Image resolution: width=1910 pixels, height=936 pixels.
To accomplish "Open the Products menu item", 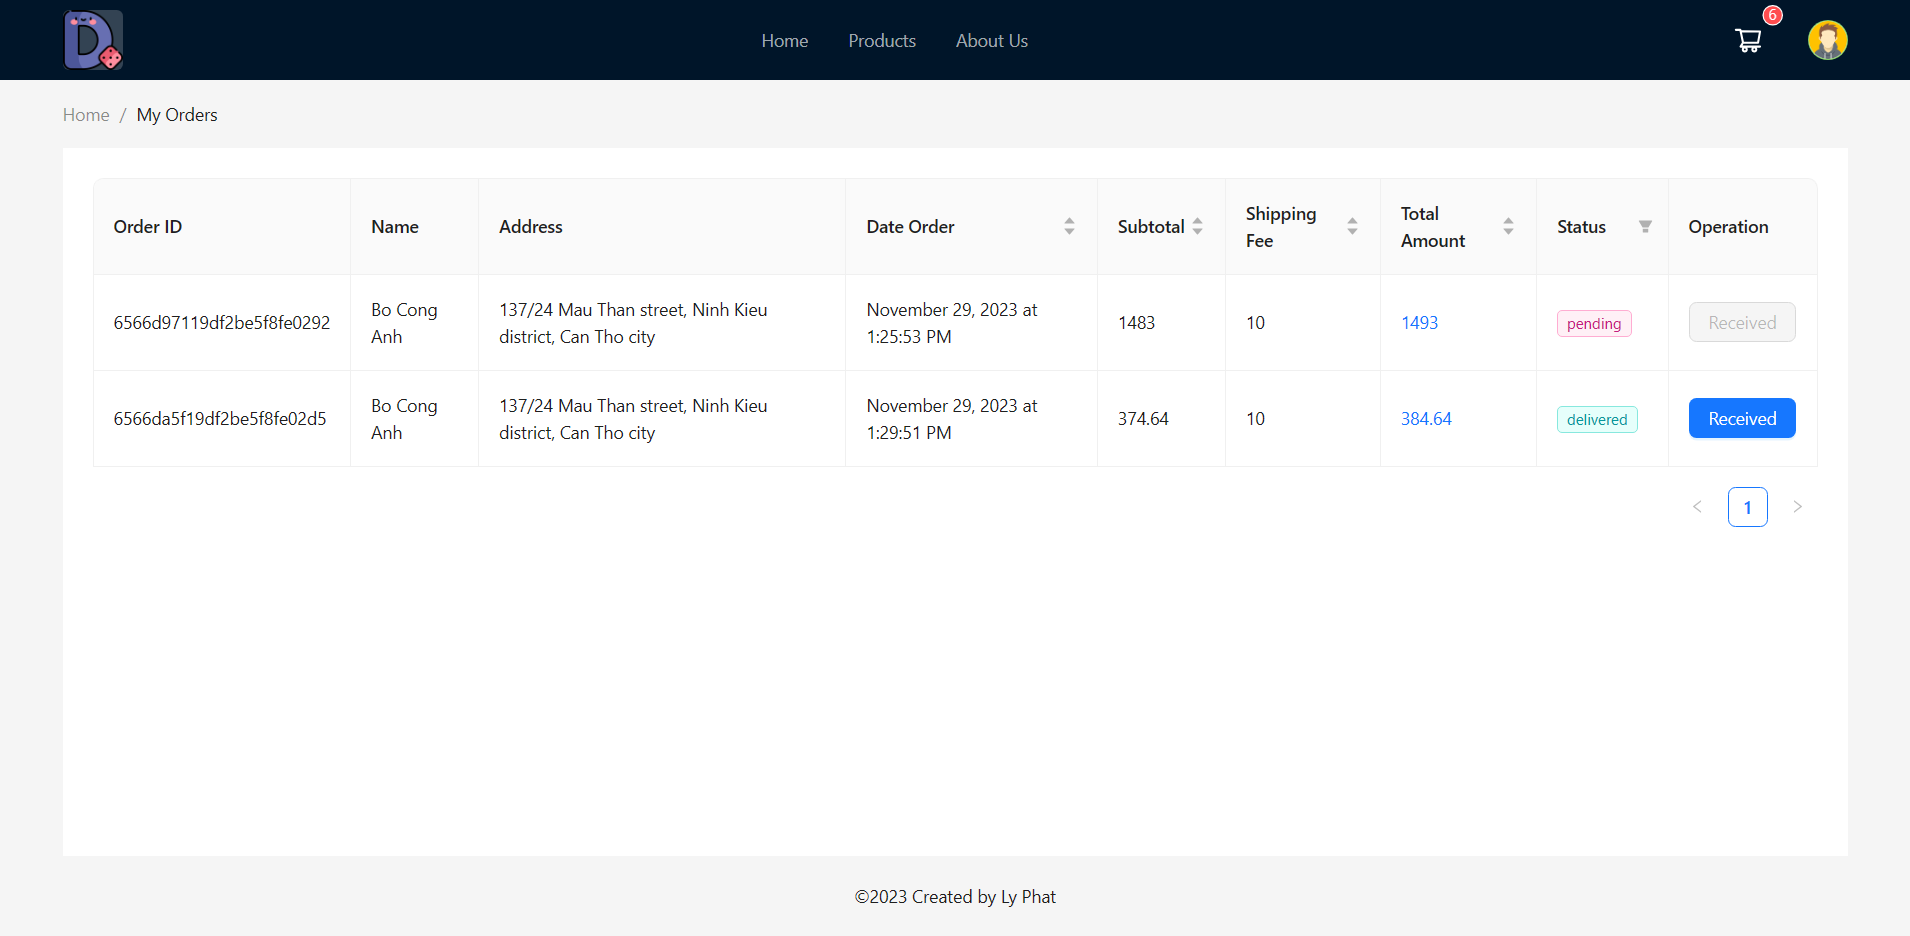I will click(x=881, y=40).
